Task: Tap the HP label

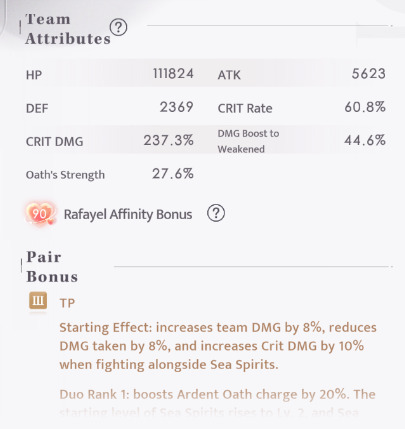Action: point(34,75)
